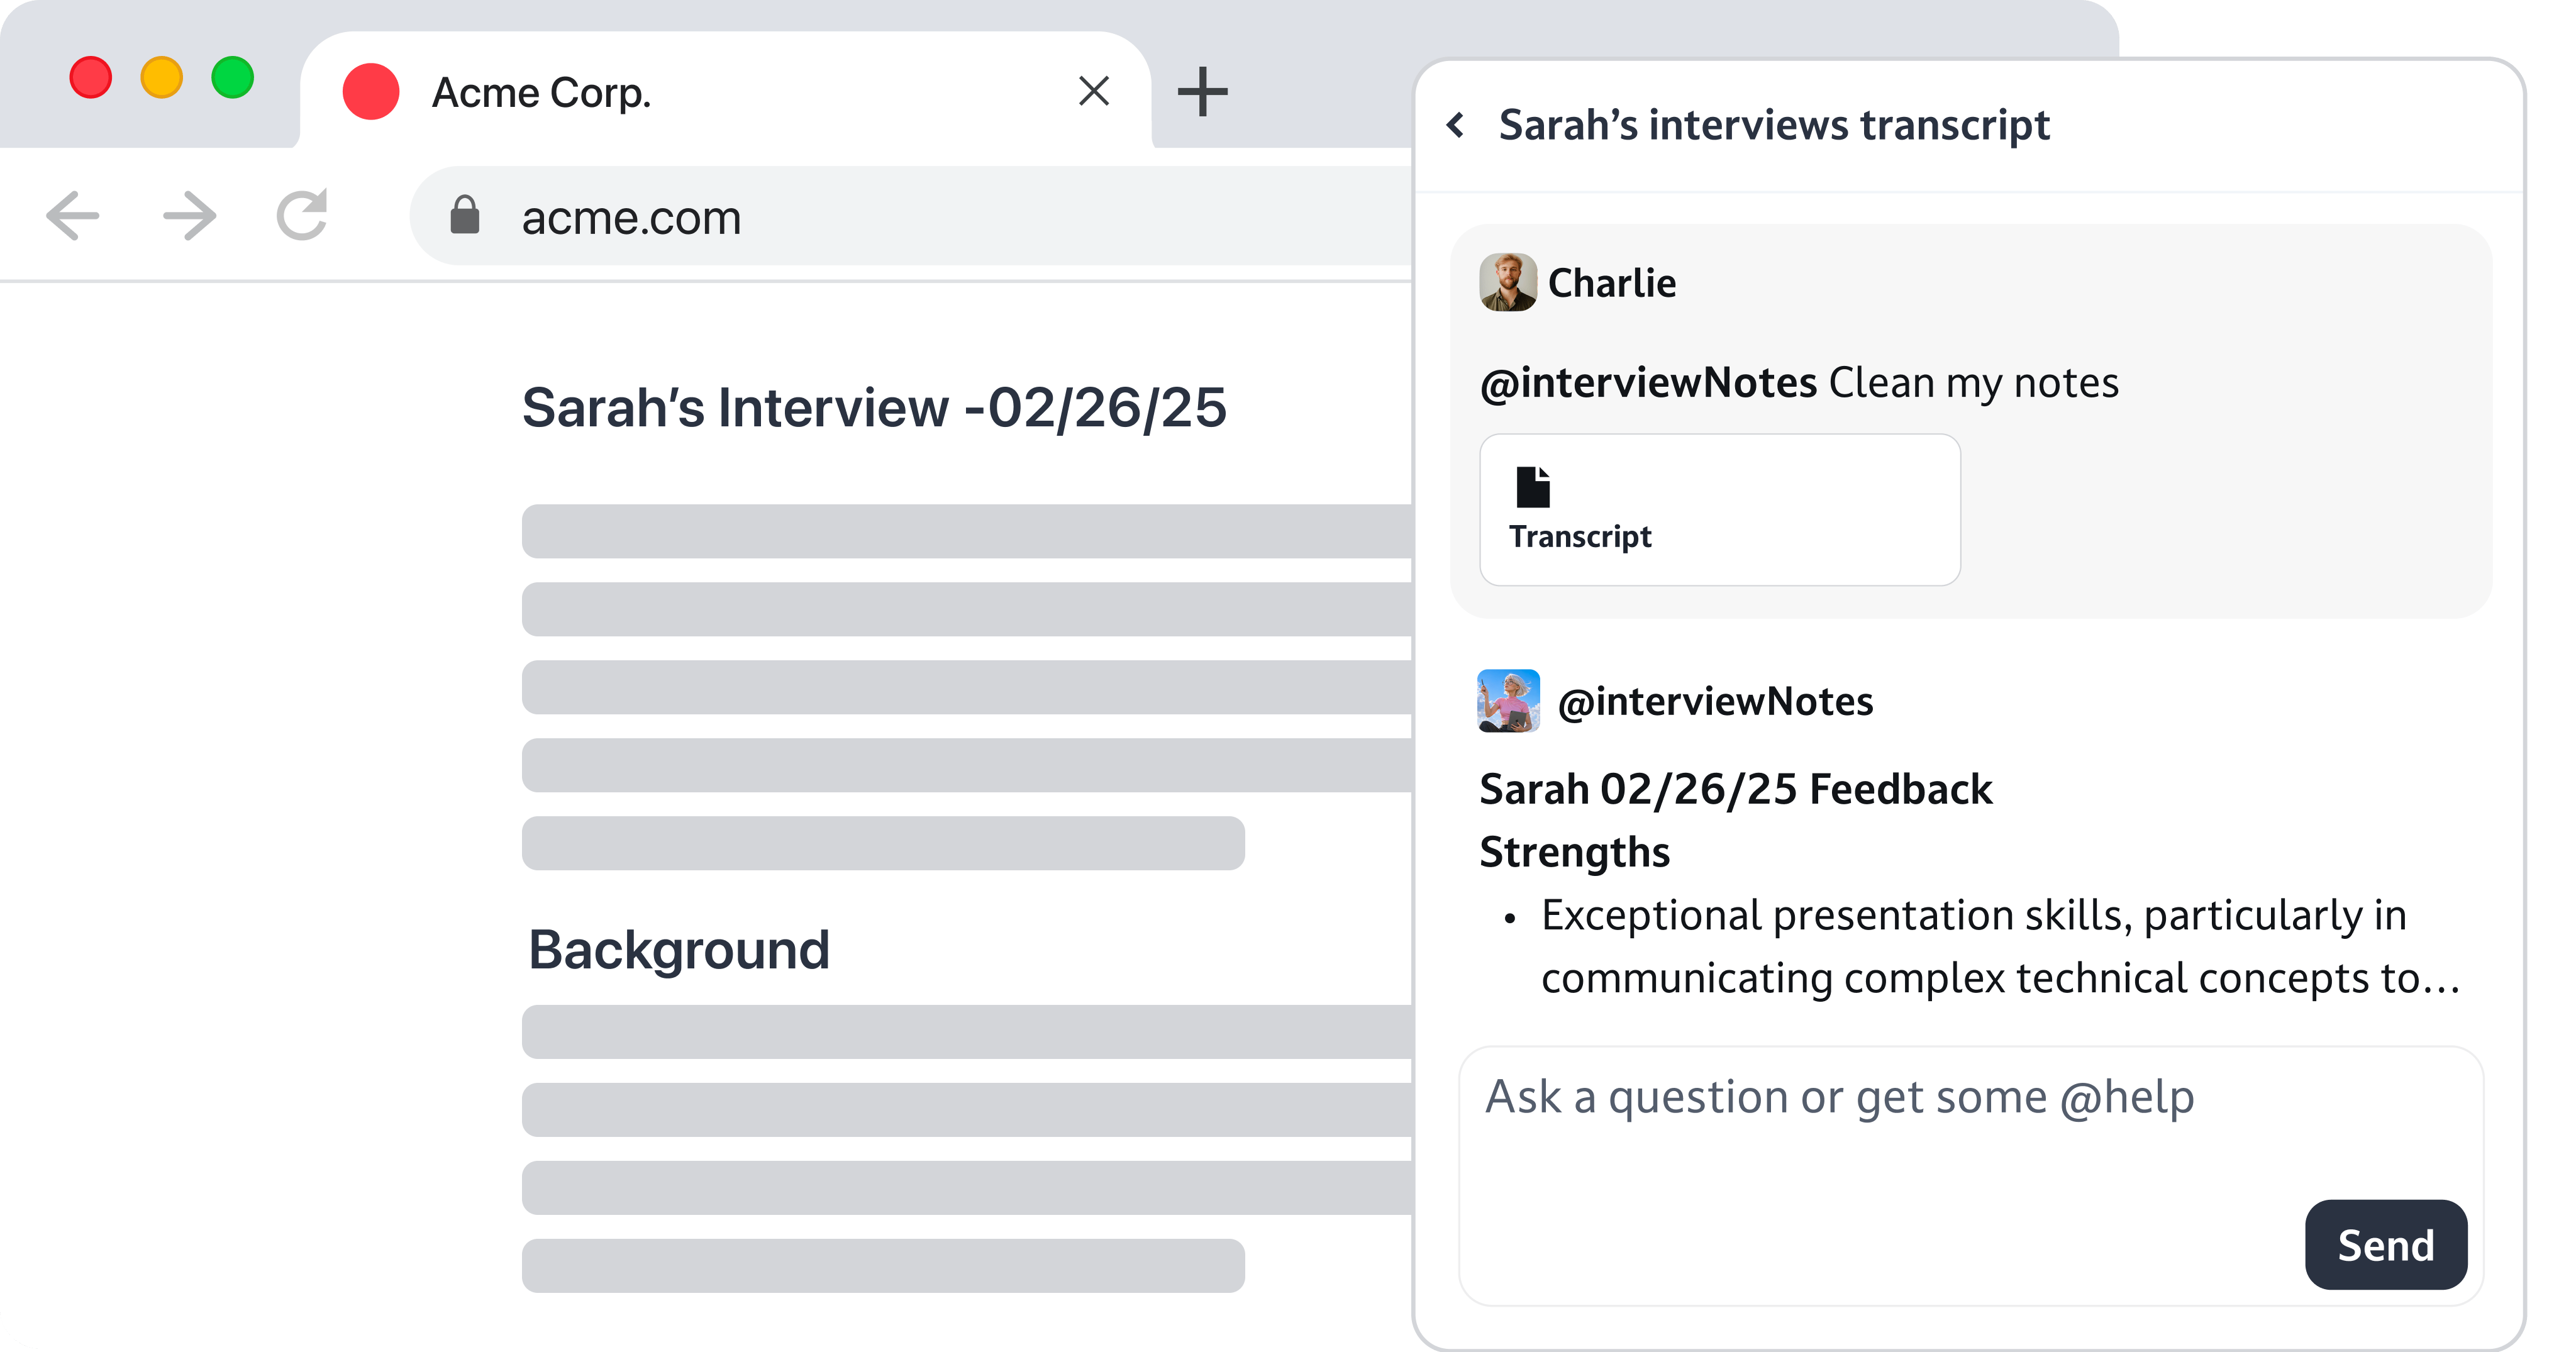Screen dimensions: 2576x1352
Task: Click the red Acme Corp. favicon
Action: pyautogui.click(x=371, y=91)
